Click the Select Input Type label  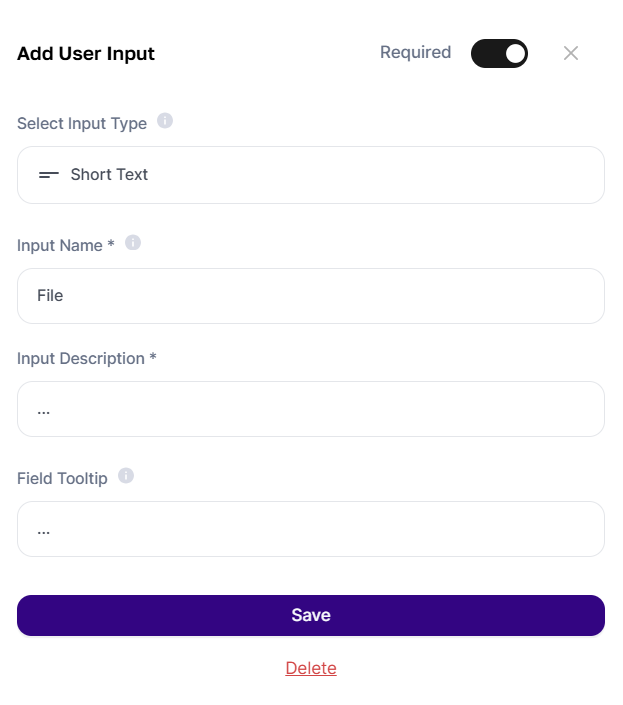pyautogui.click(x=82, y=123)
